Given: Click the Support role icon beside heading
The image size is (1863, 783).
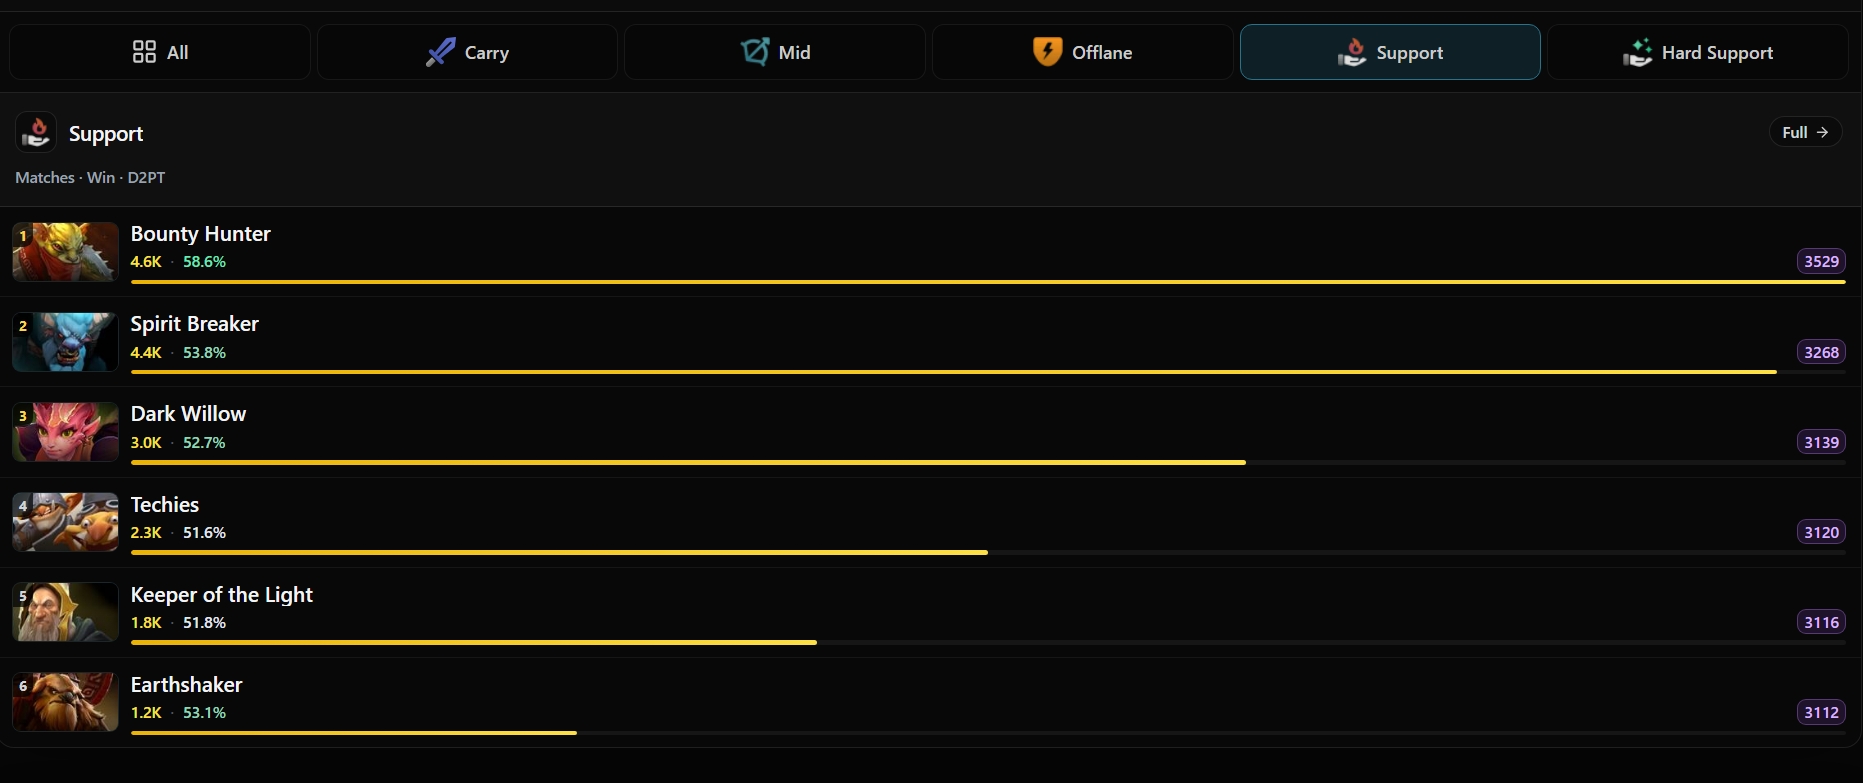Looking at the screenshot, I should click(x=36, y=132).
